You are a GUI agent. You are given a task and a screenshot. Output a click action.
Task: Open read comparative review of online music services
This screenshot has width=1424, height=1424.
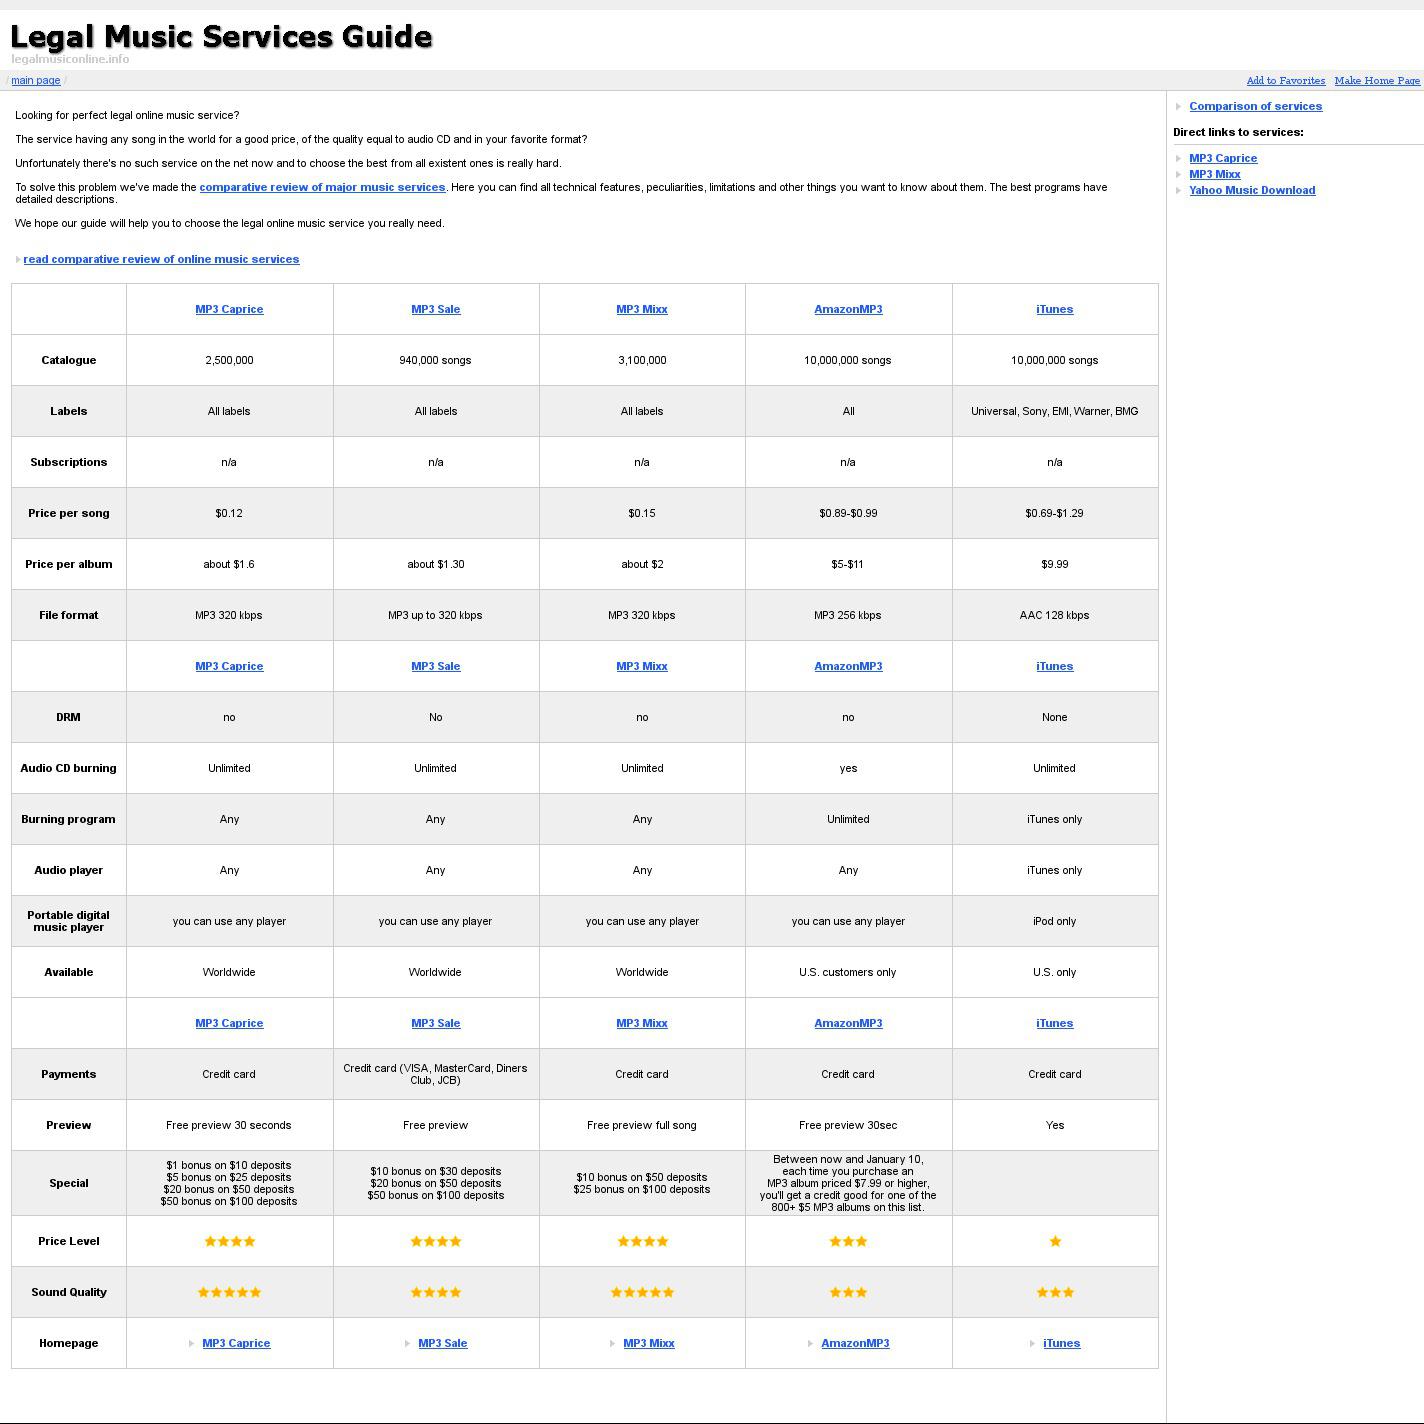point(161,260)
